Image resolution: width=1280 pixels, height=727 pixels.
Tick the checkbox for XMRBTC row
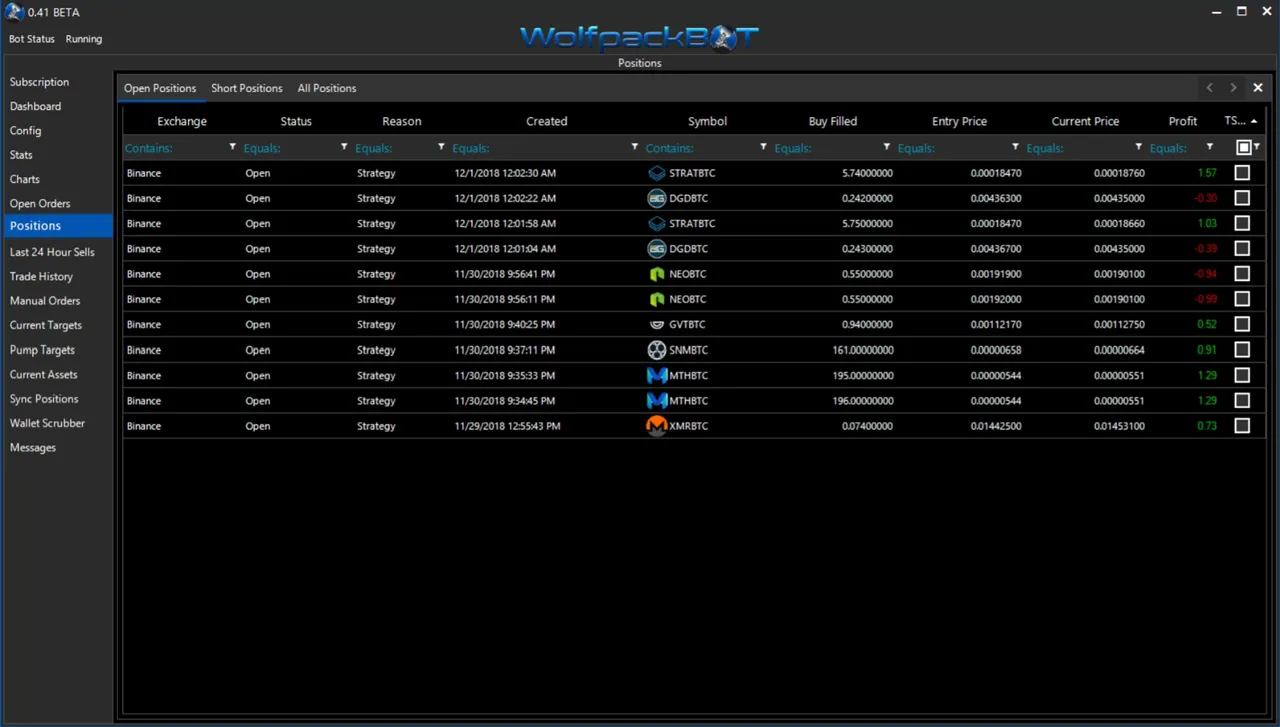coord(1242,426)
